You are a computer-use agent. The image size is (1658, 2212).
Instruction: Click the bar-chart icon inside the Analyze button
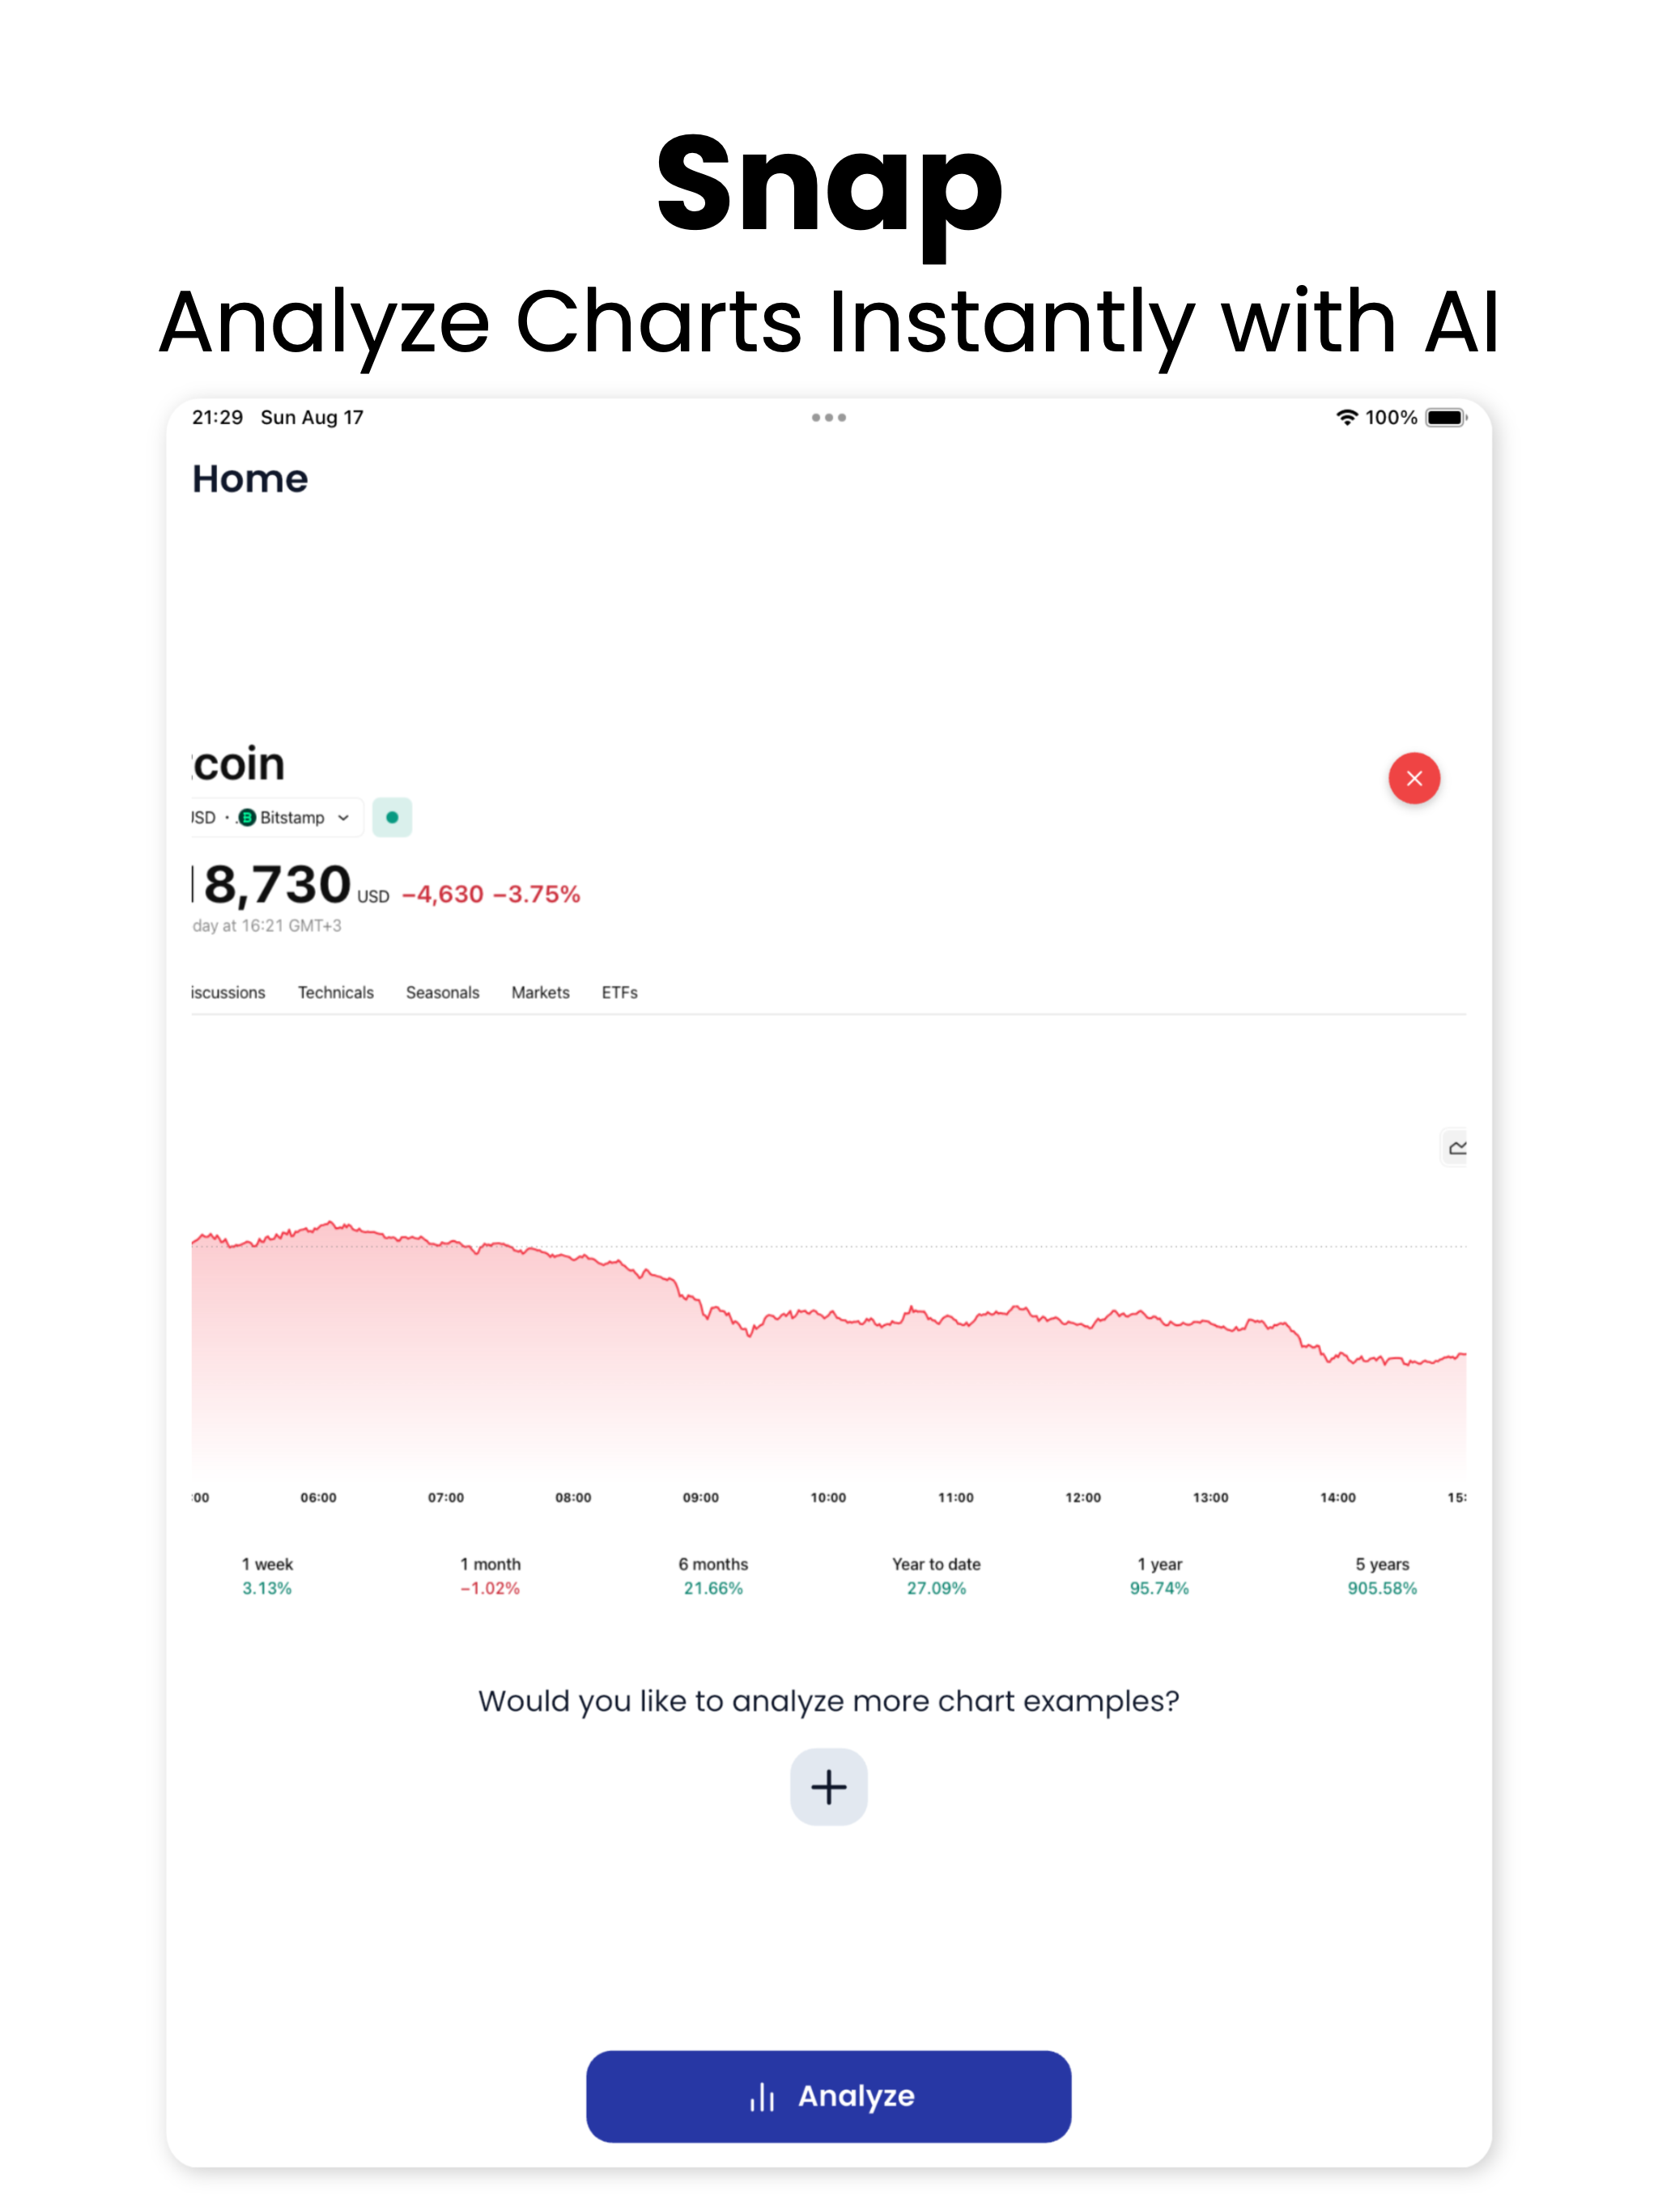(x=763, y=2096)
